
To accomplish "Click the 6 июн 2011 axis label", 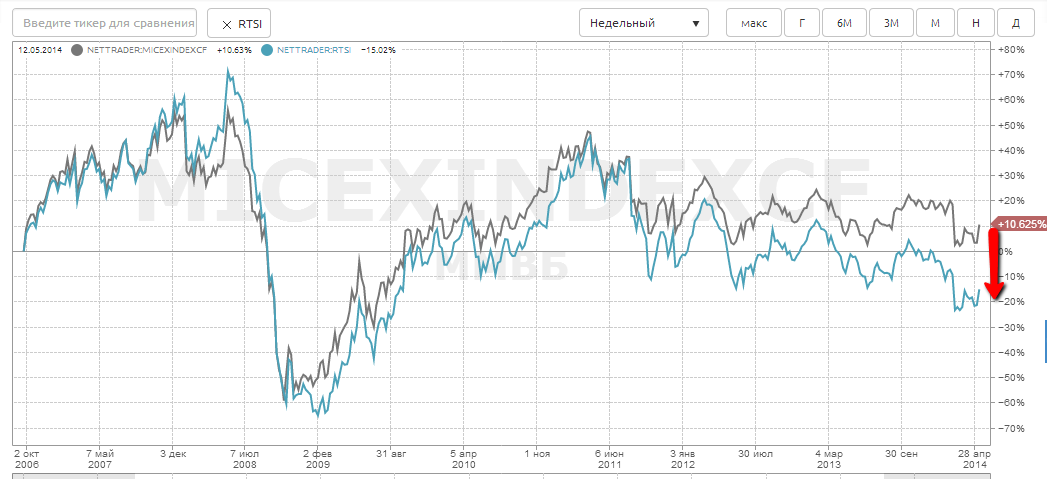I will tap(609, 458).
